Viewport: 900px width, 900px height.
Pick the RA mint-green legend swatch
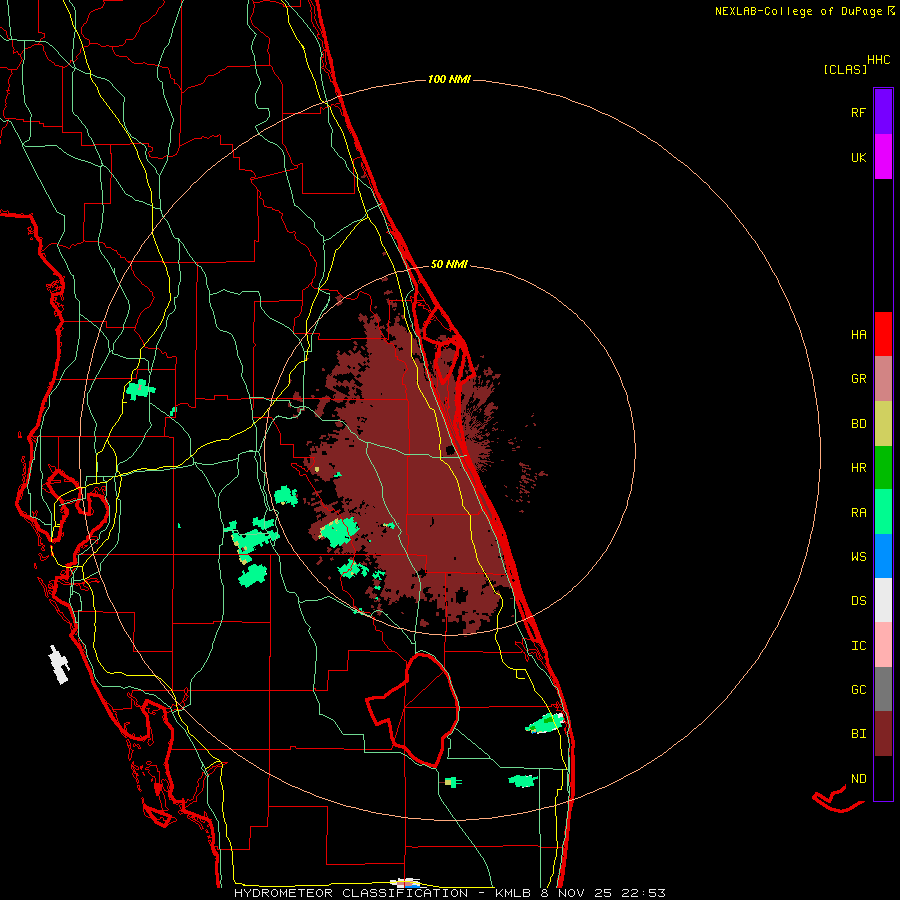pyautogui.click(x=883, y=512)
